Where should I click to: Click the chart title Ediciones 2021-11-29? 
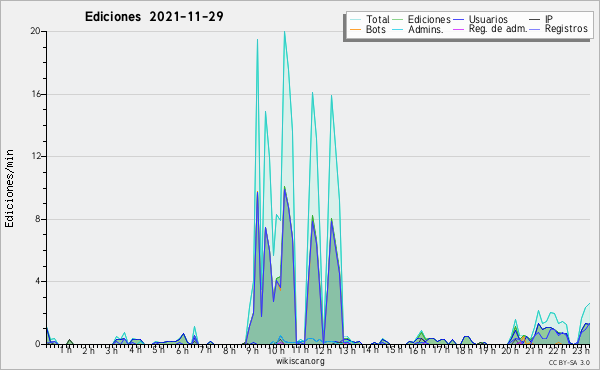pyautogui.click(x=154, y=17)
